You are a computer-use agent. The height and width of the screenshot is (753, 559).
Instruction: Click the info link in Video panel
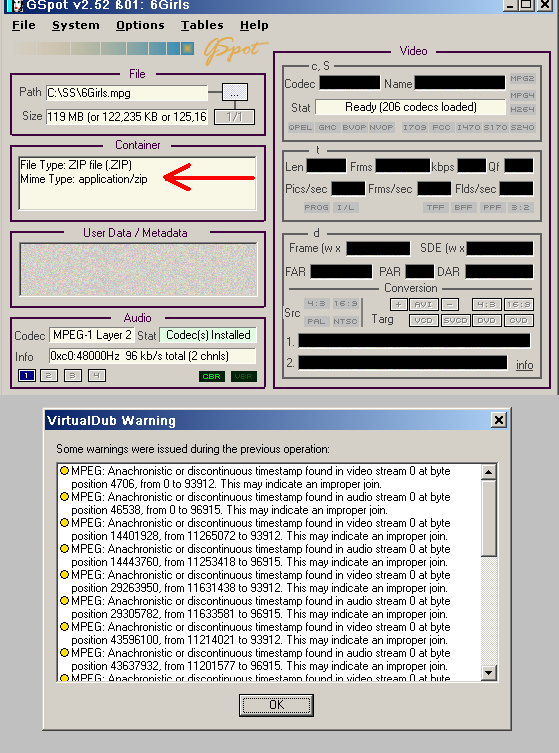[524, 365]
